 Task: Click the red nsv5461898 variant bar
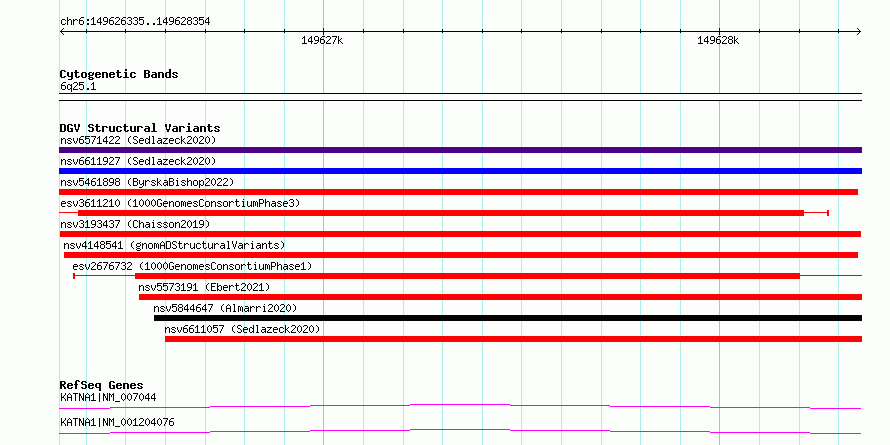point(459,192)
